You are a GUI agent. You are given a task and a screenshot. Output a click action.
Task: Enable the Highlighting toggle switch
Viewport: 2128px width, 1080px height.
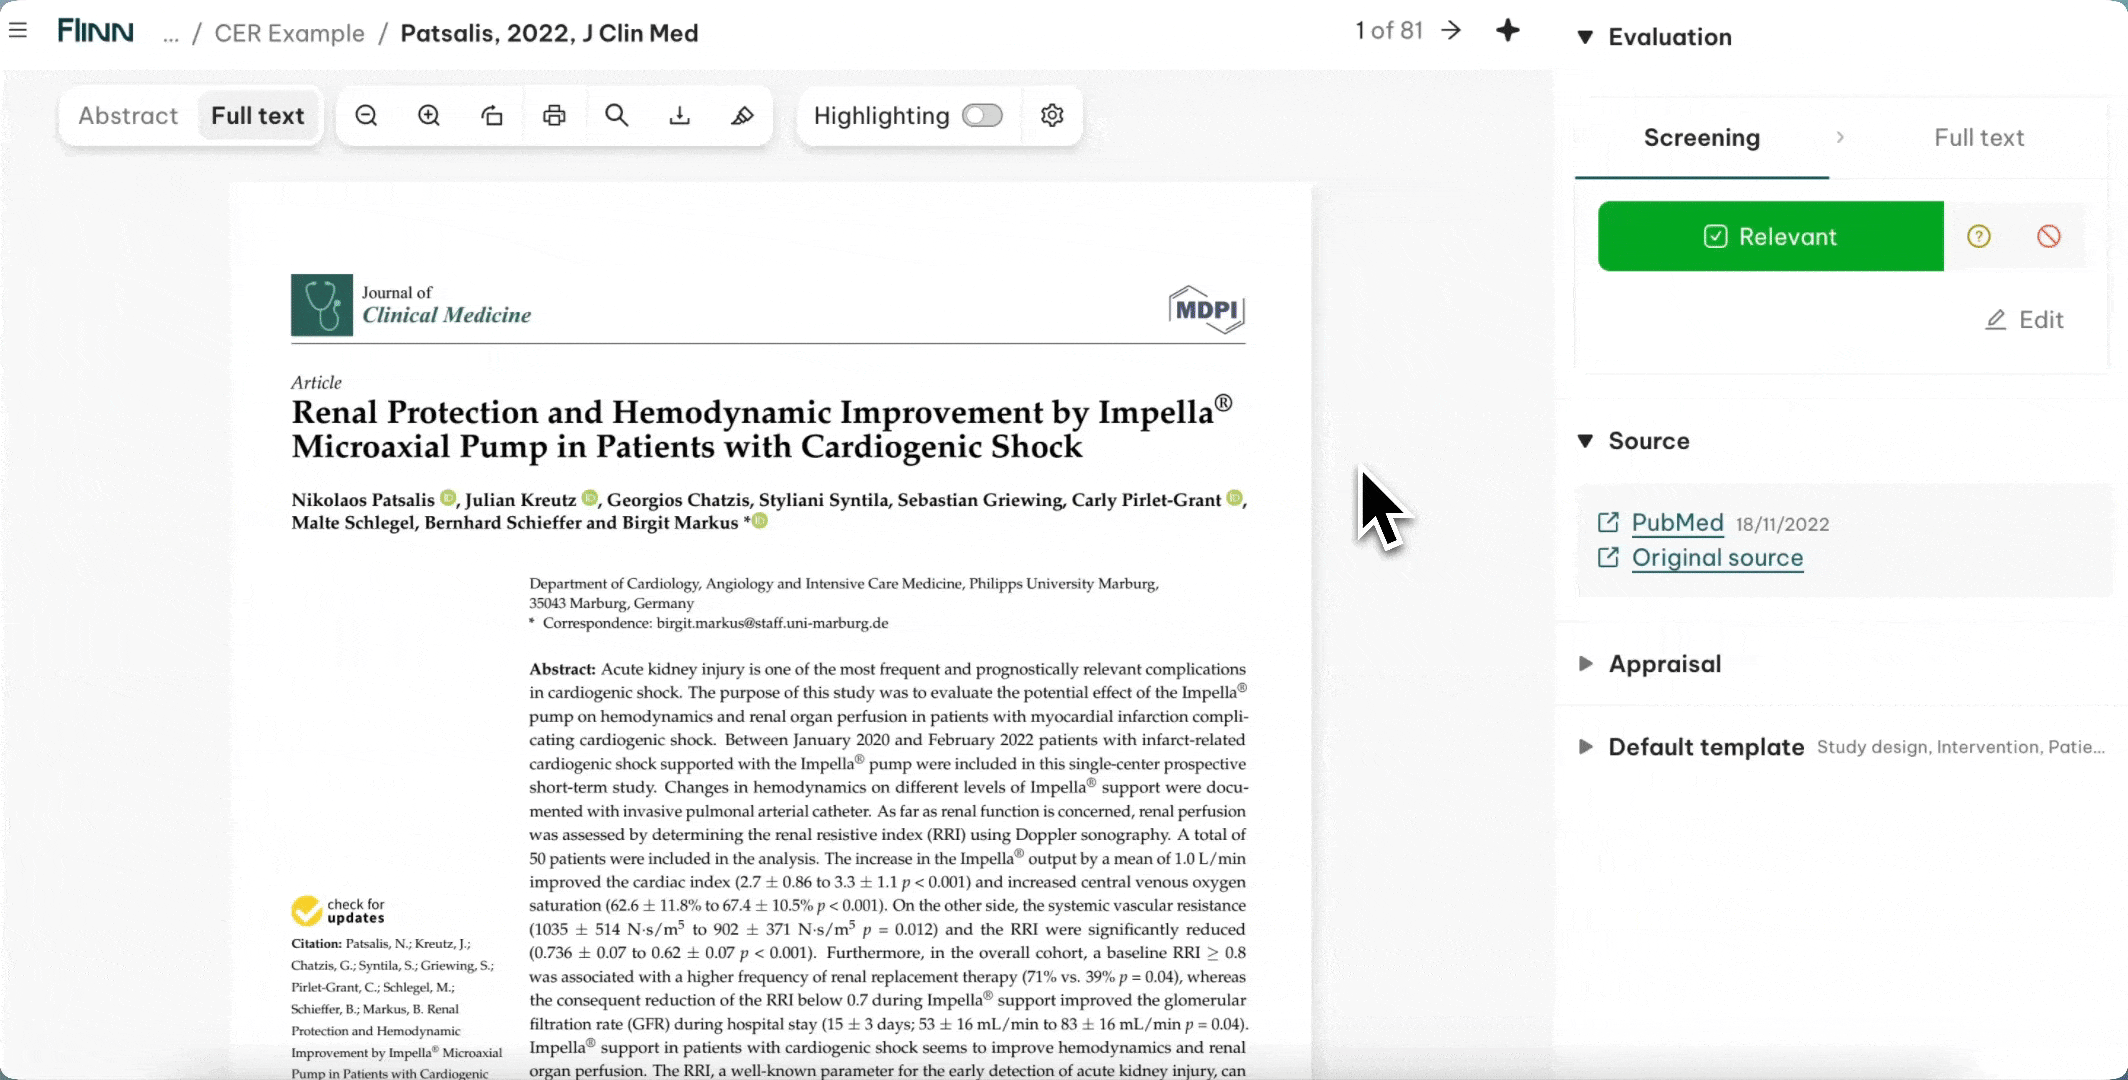(x=982, y=116)
